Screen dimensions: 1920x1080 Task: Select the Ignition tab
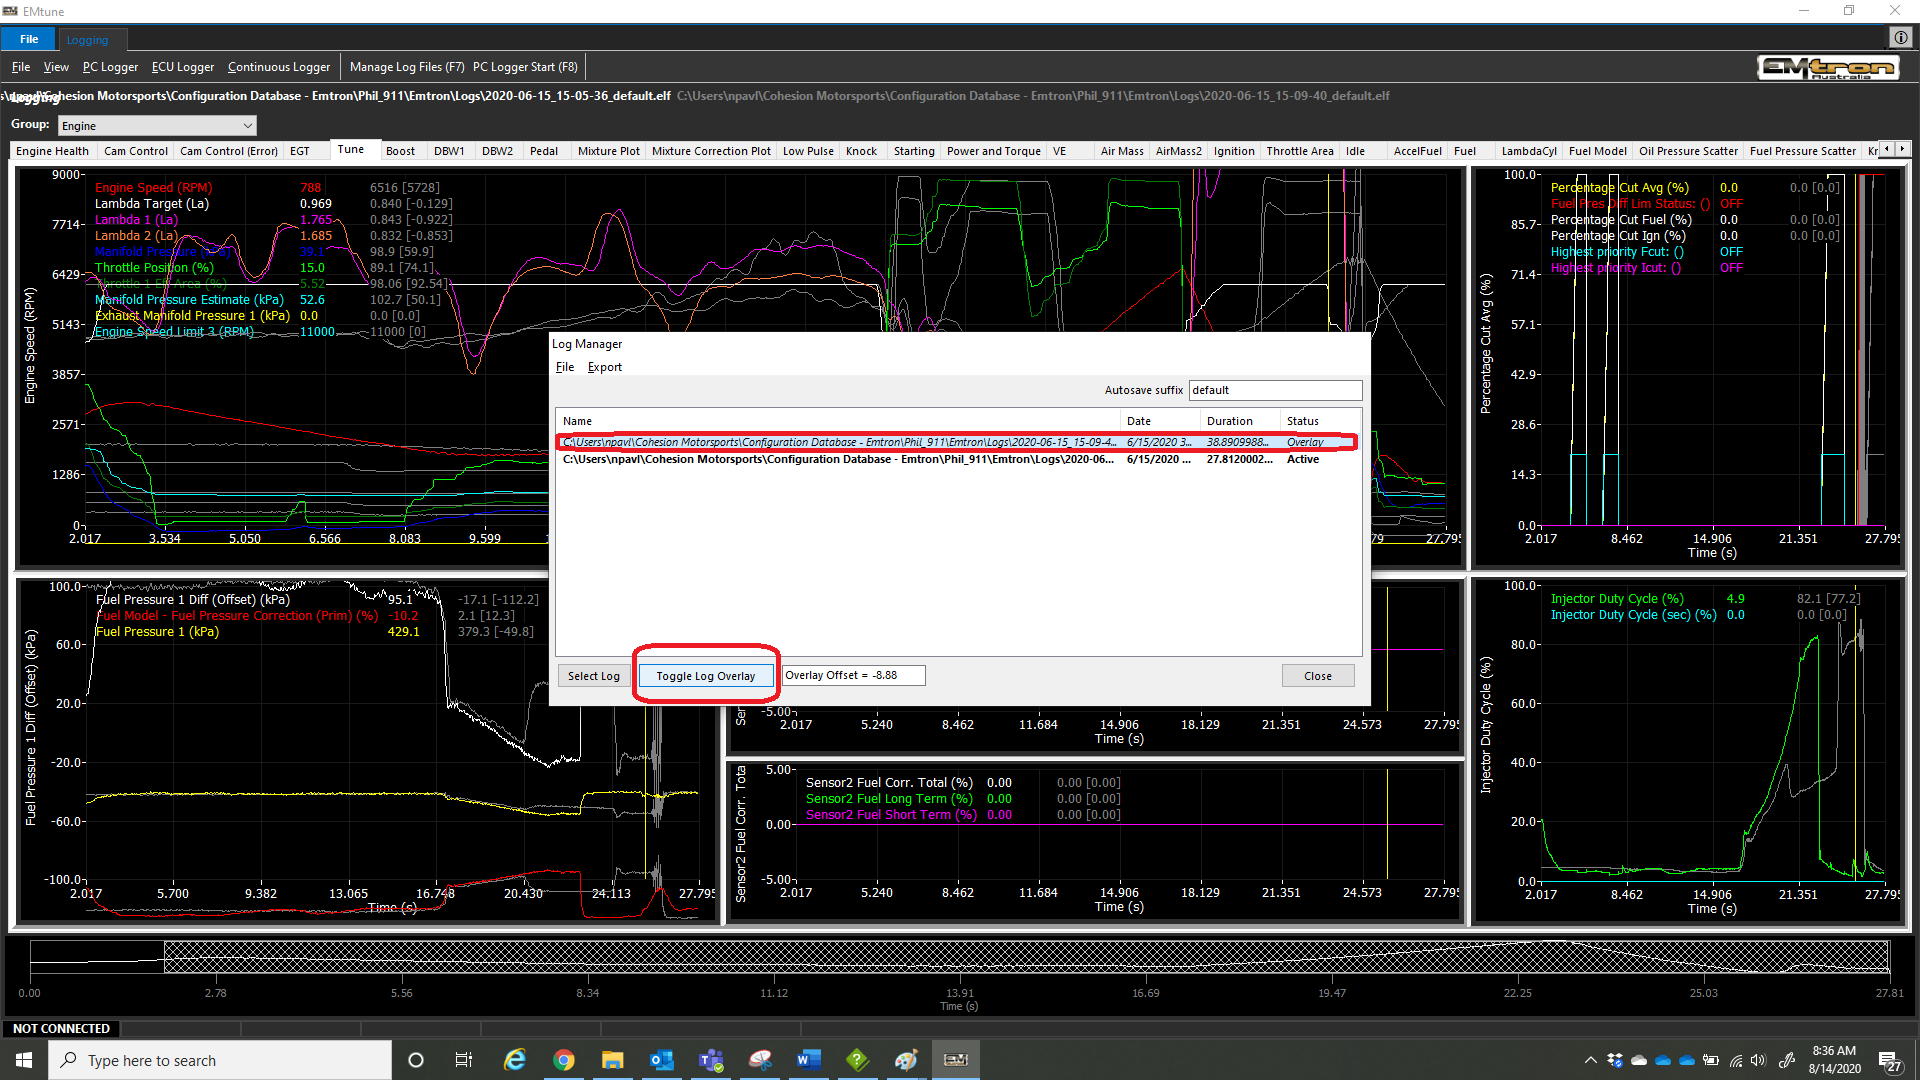point(1234,151)
